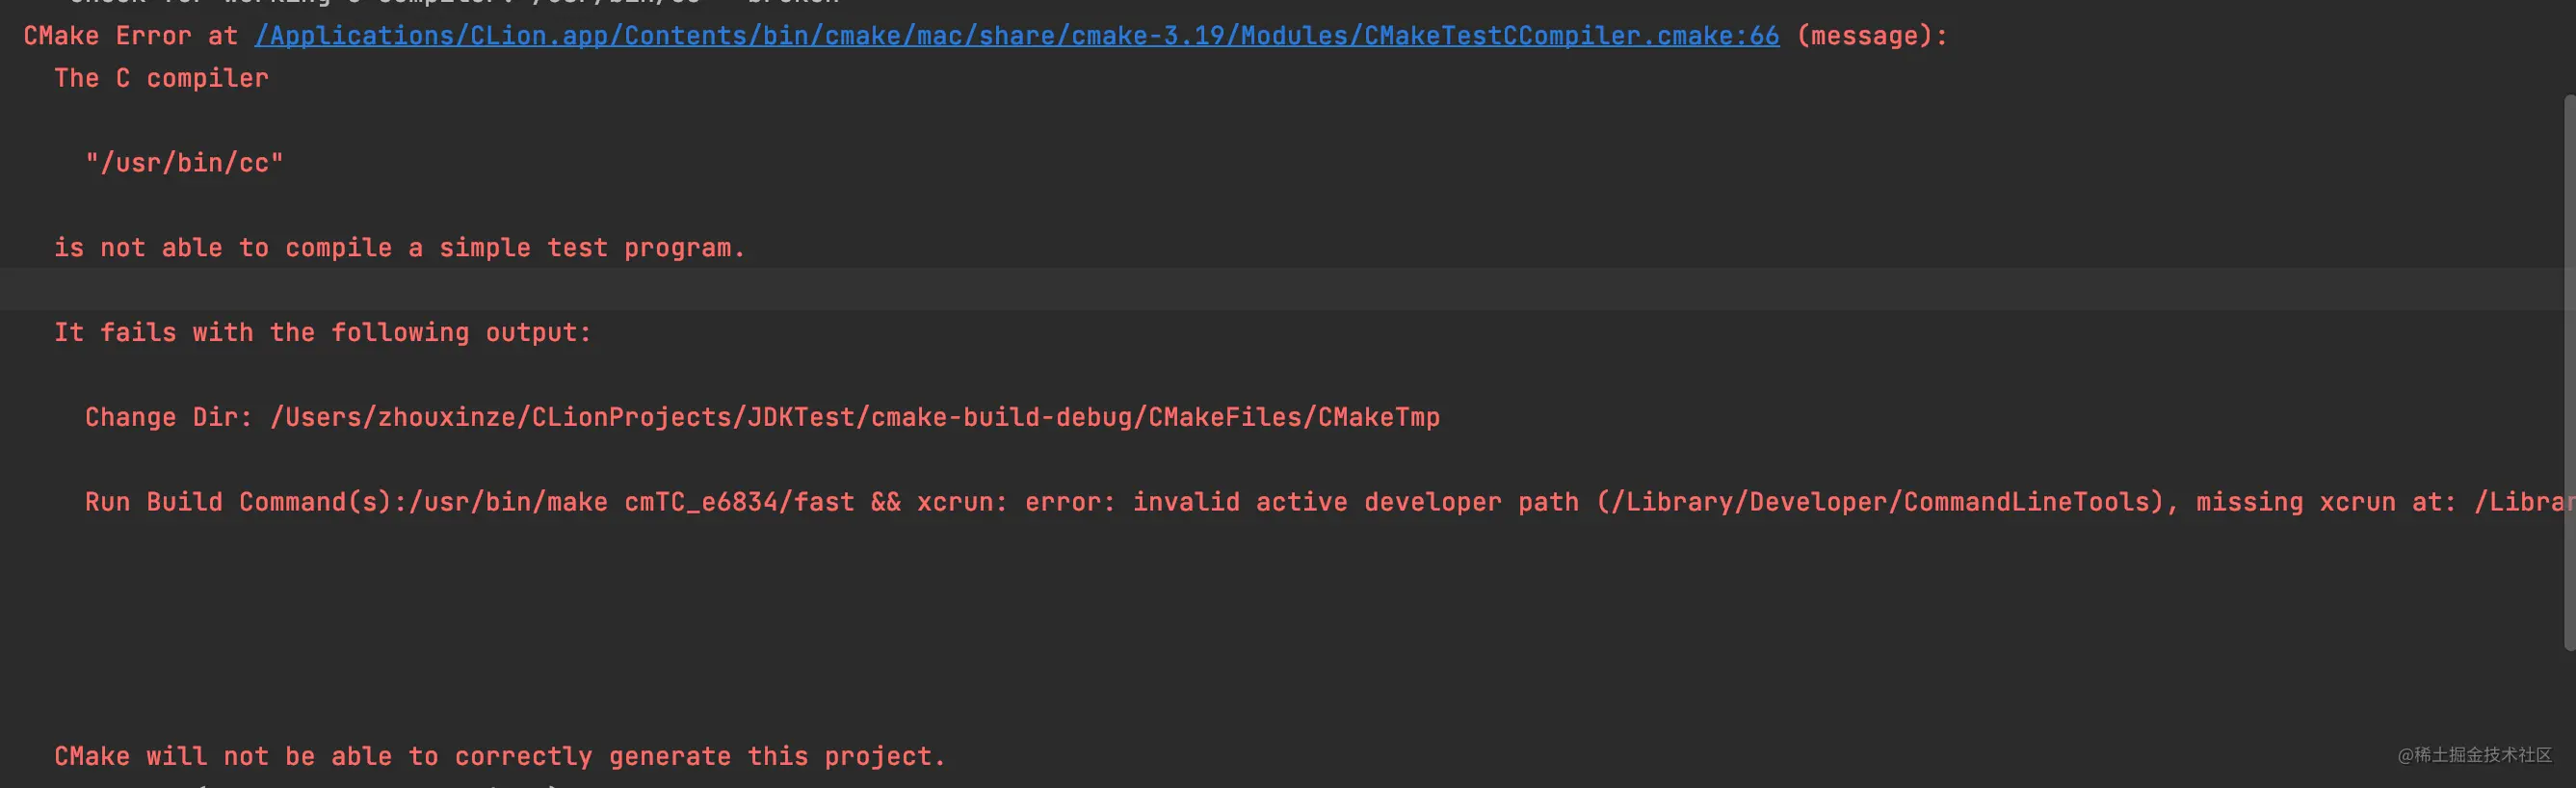Click "It fails with the following output:" line
The image size is (2576, 788).
(323, 332)
